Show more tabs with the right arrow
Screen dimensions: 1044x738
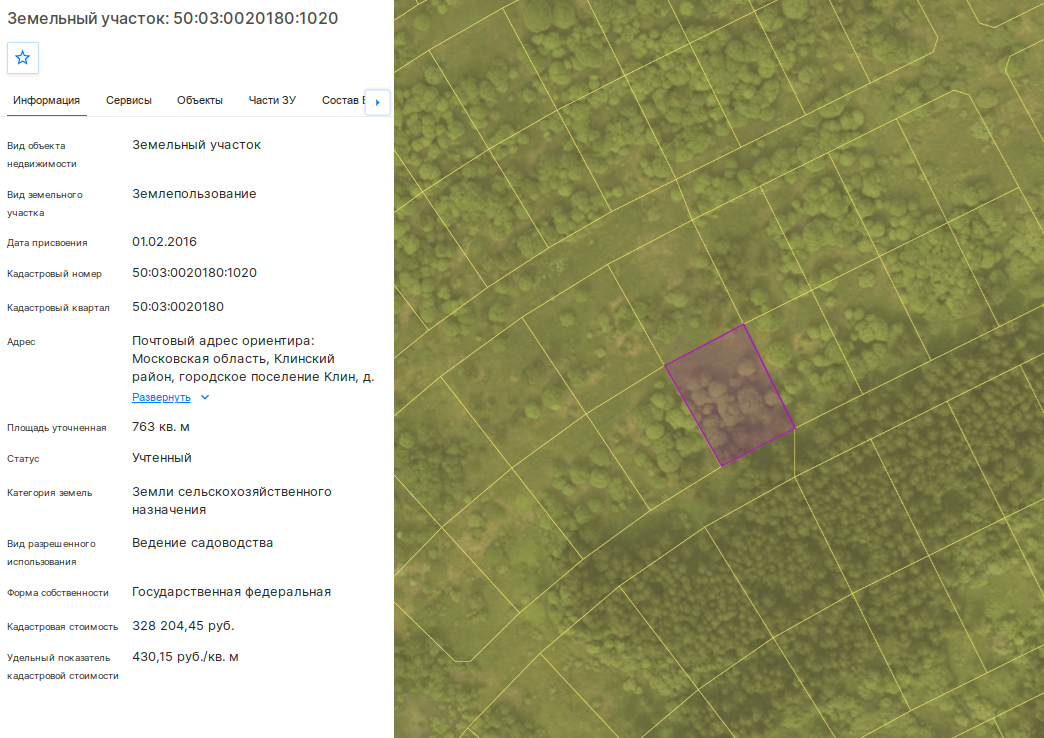pos(378,103)
